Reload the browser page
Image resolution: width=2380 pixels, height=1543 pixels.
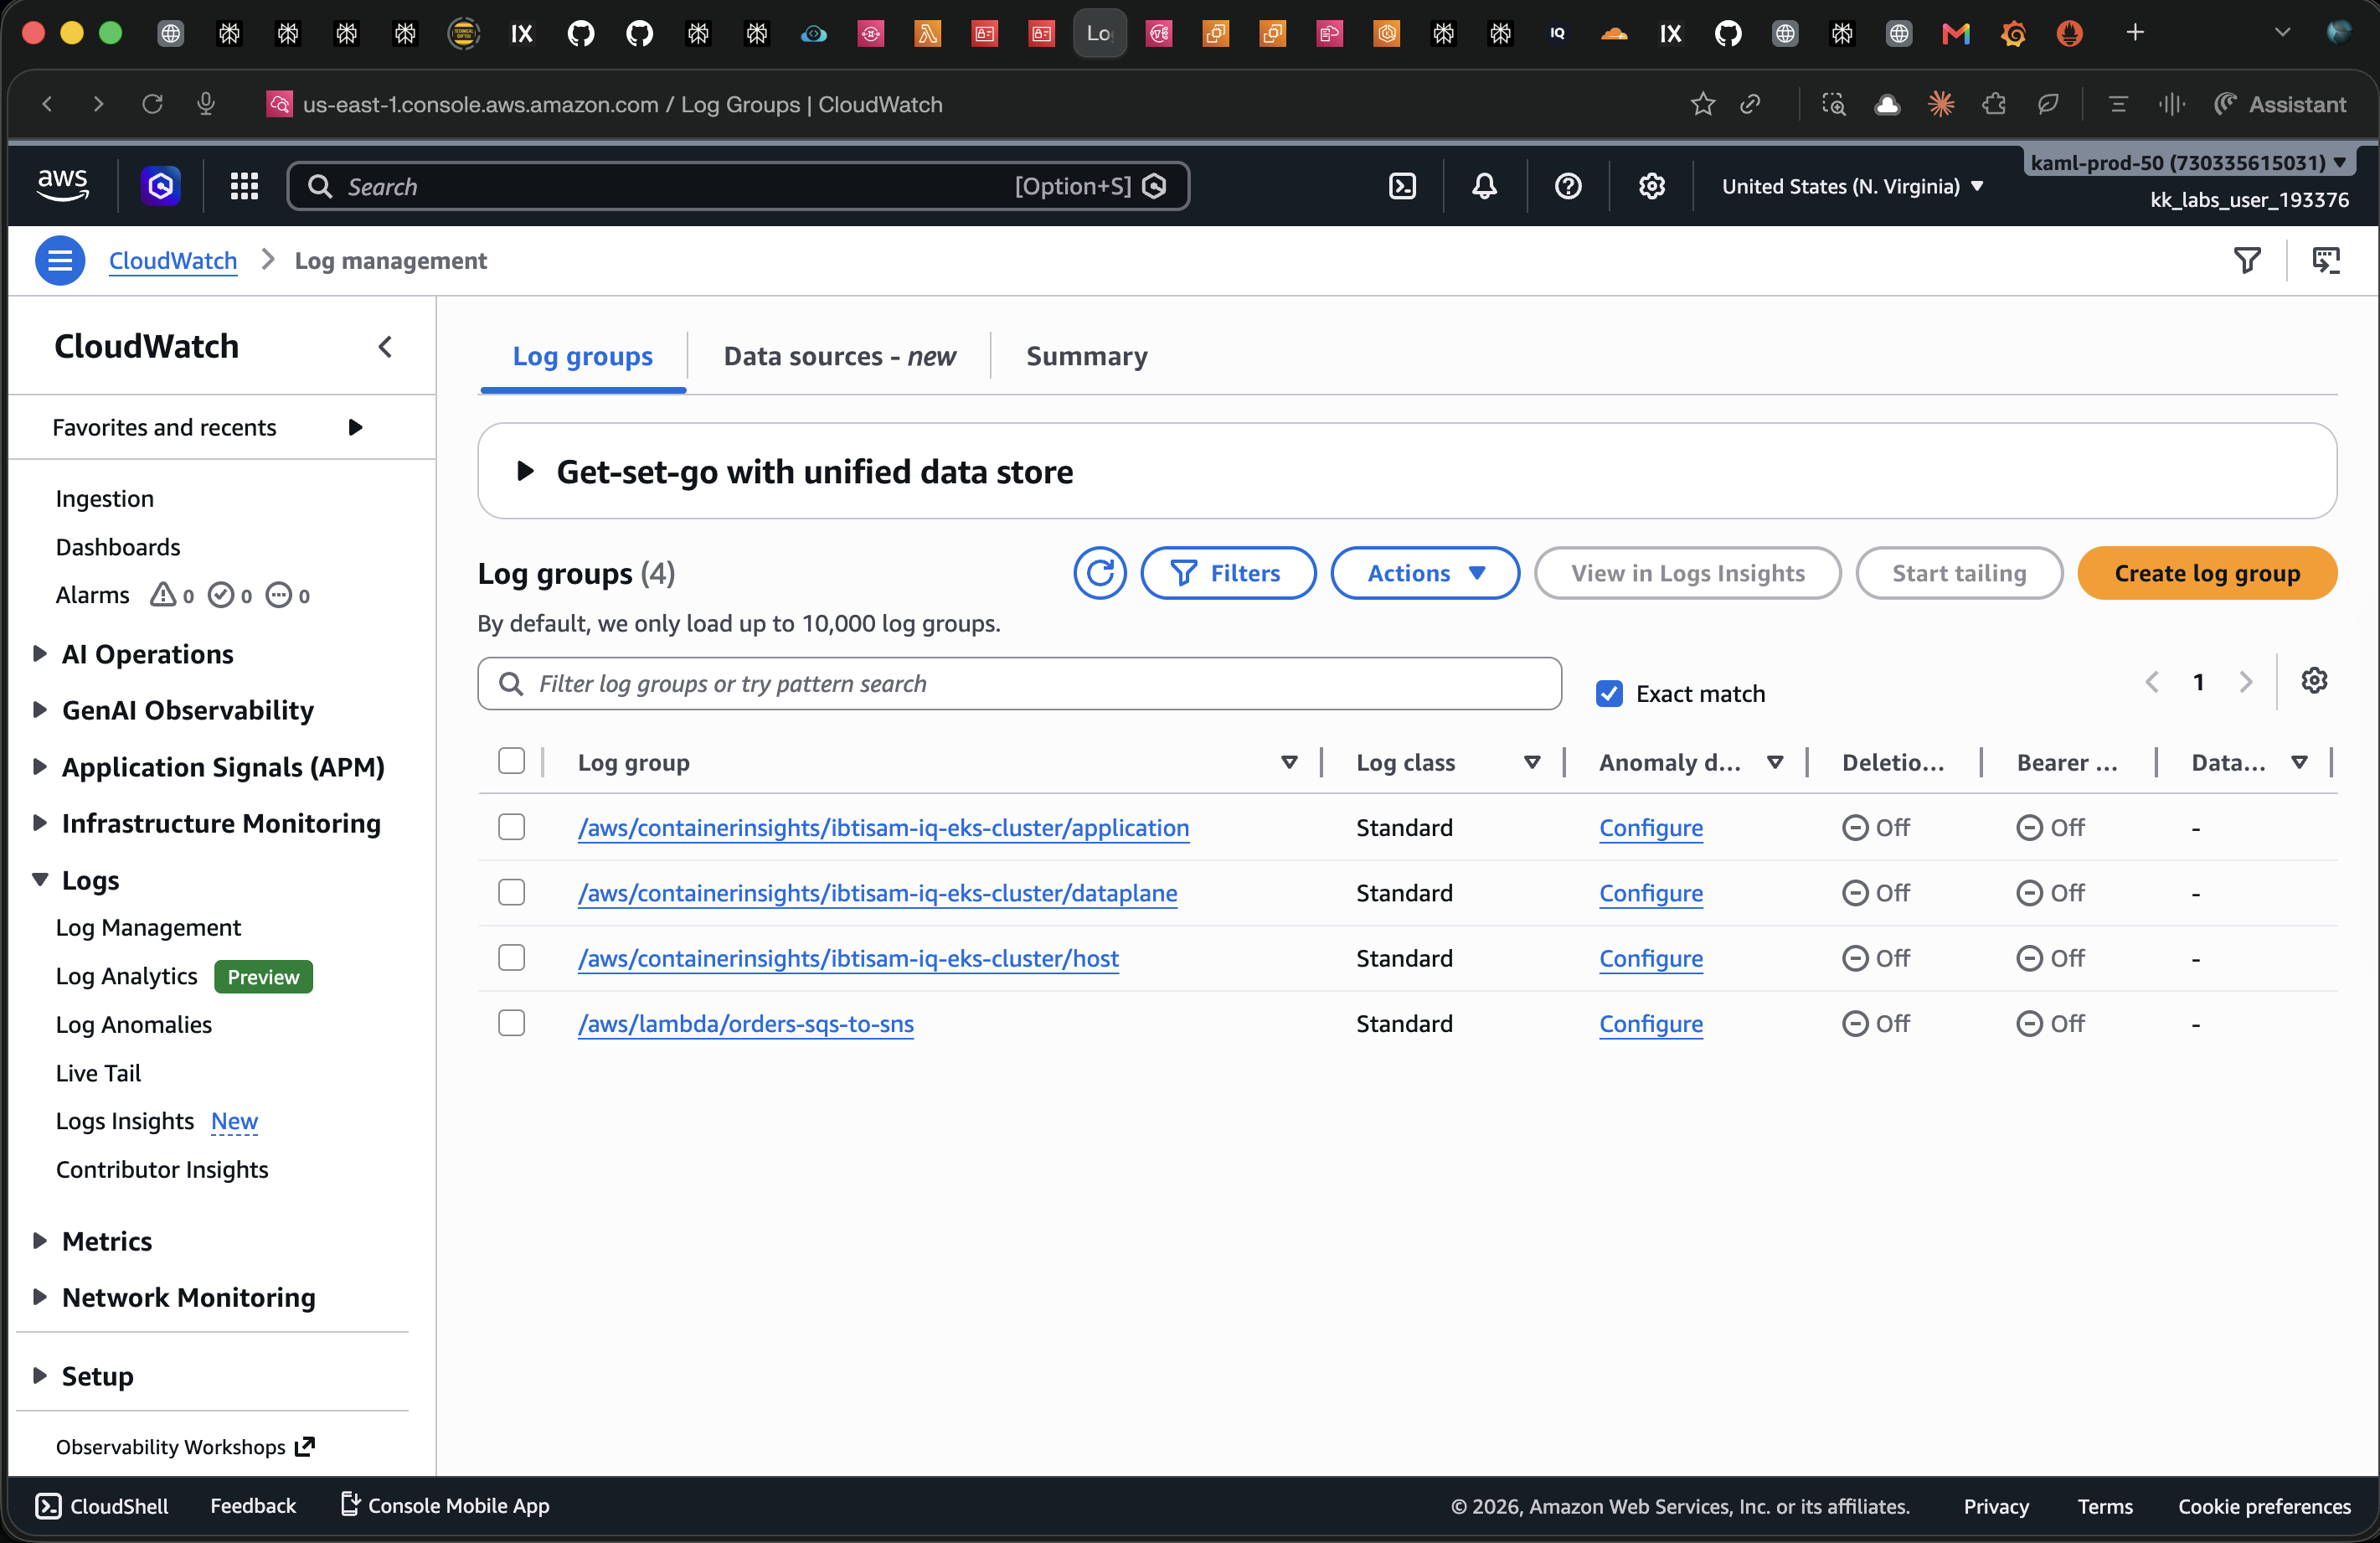152,104
